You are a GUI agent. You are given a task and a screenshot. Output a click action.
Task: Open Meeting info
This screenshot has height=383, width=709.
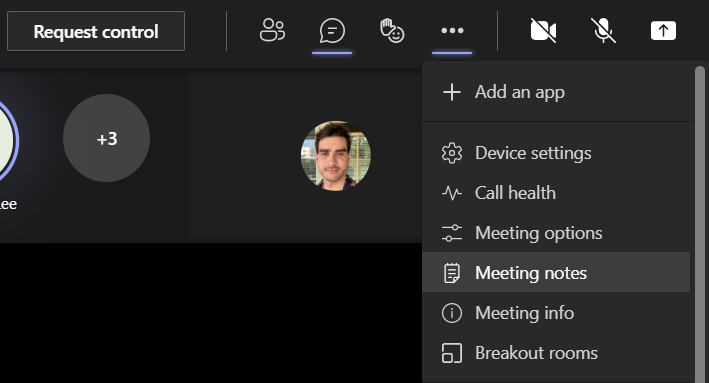pos(556,312)
